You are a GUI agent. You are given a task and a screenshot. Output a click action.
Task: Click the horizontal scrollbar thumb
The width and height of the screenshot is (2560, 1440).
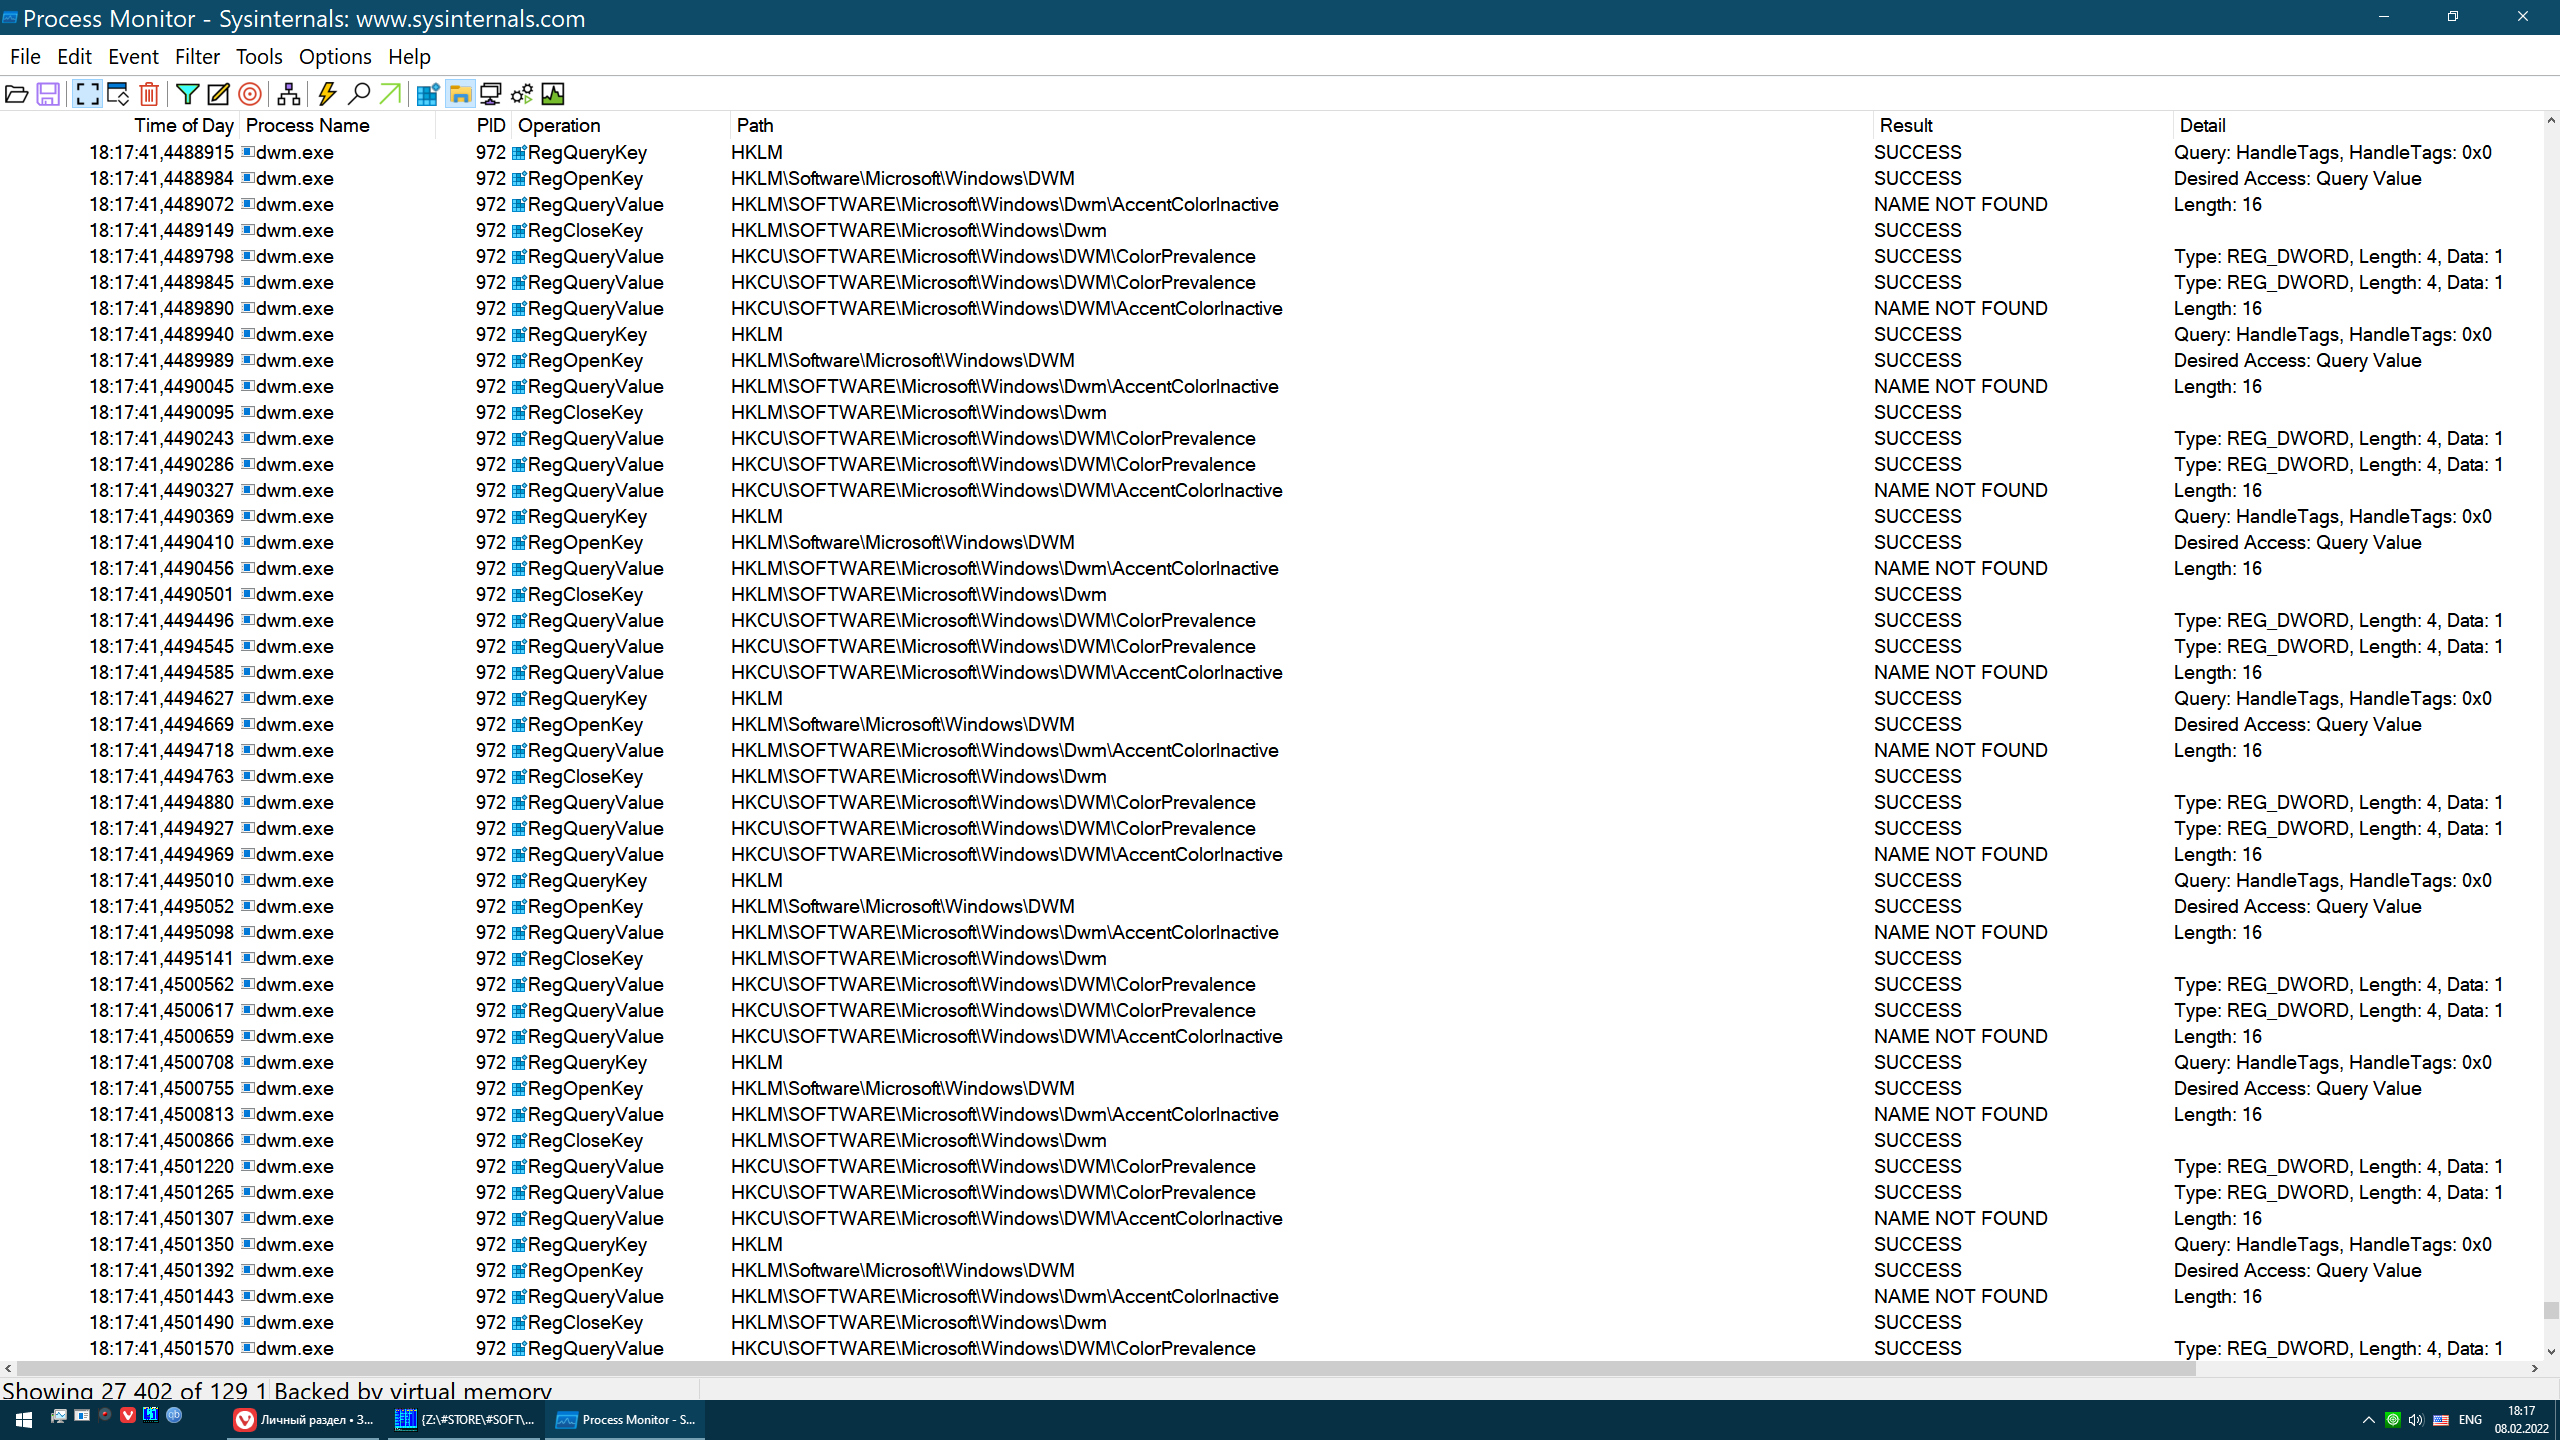(1100, 1368)
